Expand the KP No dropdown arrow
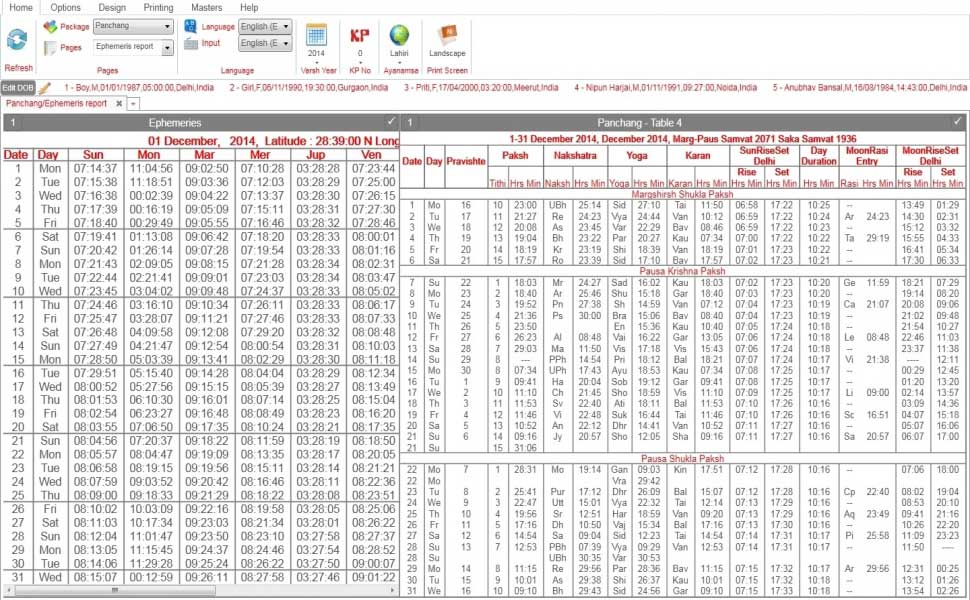The height and width of the screenshot is (600, 970). pos(360,62)
